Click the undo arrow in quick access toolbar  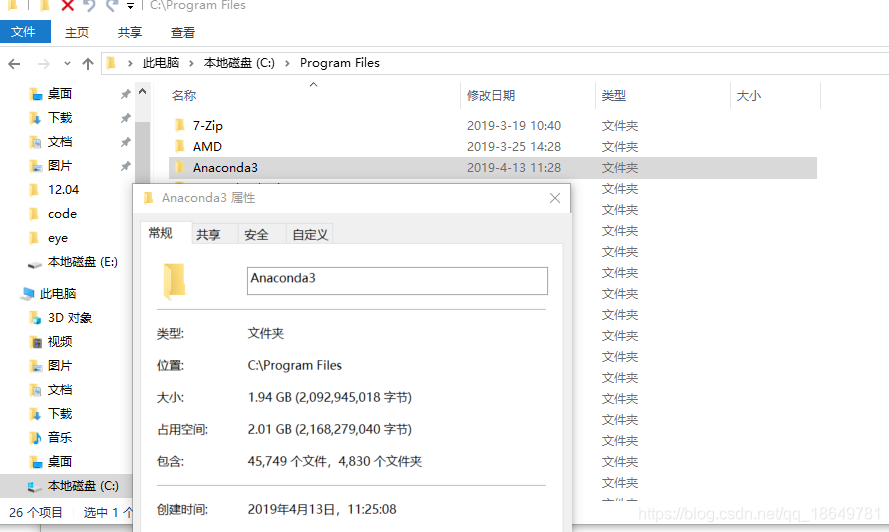coord(89,6)
